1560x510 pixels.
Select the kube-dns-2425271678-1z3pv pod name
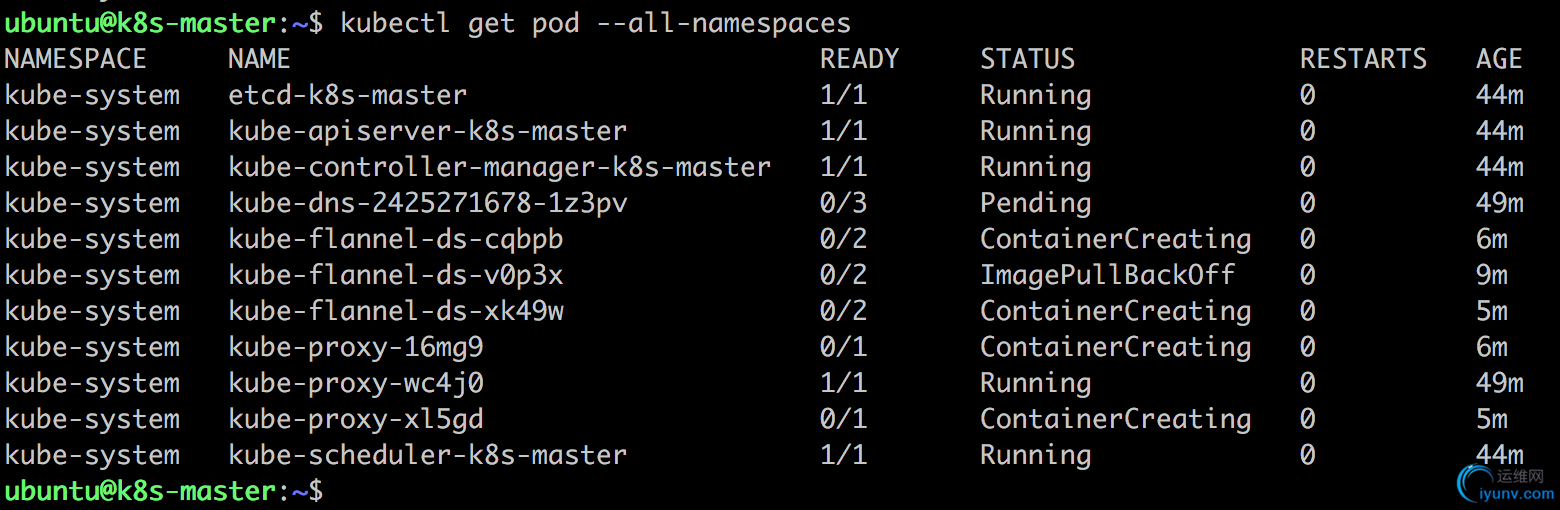point(428,203)
